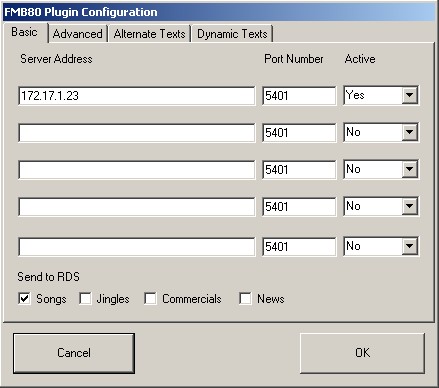
Task: Click the fifth row port number field
Action: (299, 247)
